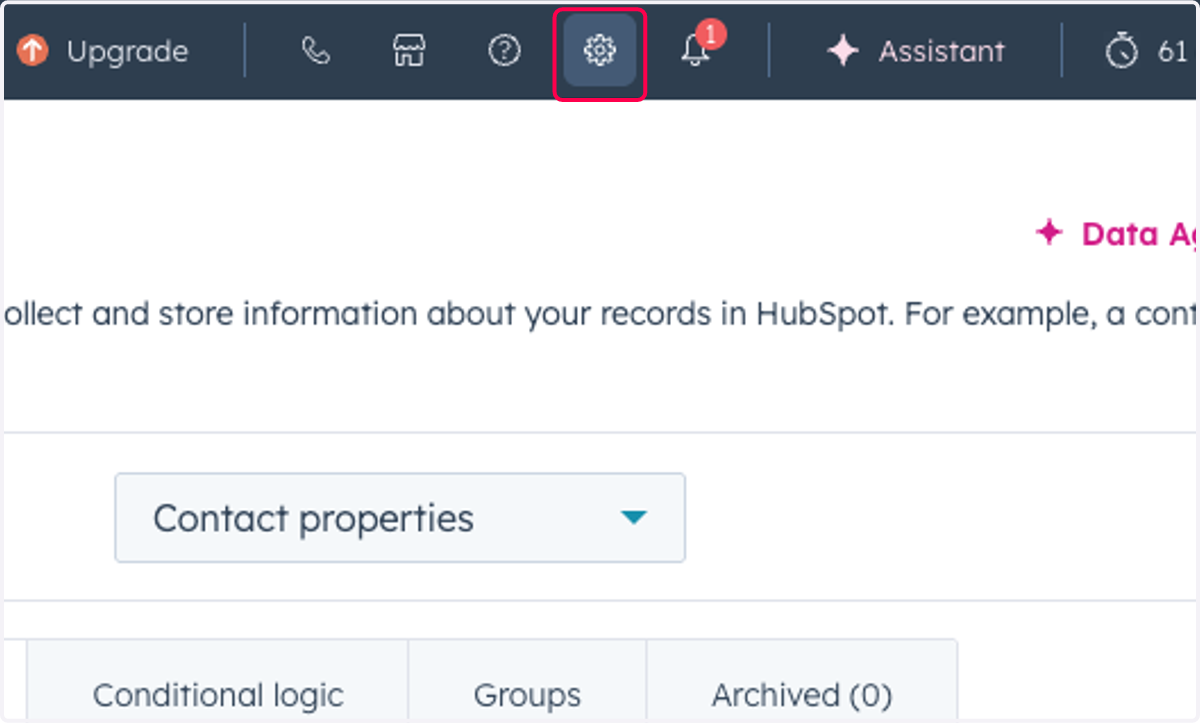The width and height of the screenshot is (1200, 723).
Task: Click the teal caret in Contact properties
Action: tap(634, 518)
